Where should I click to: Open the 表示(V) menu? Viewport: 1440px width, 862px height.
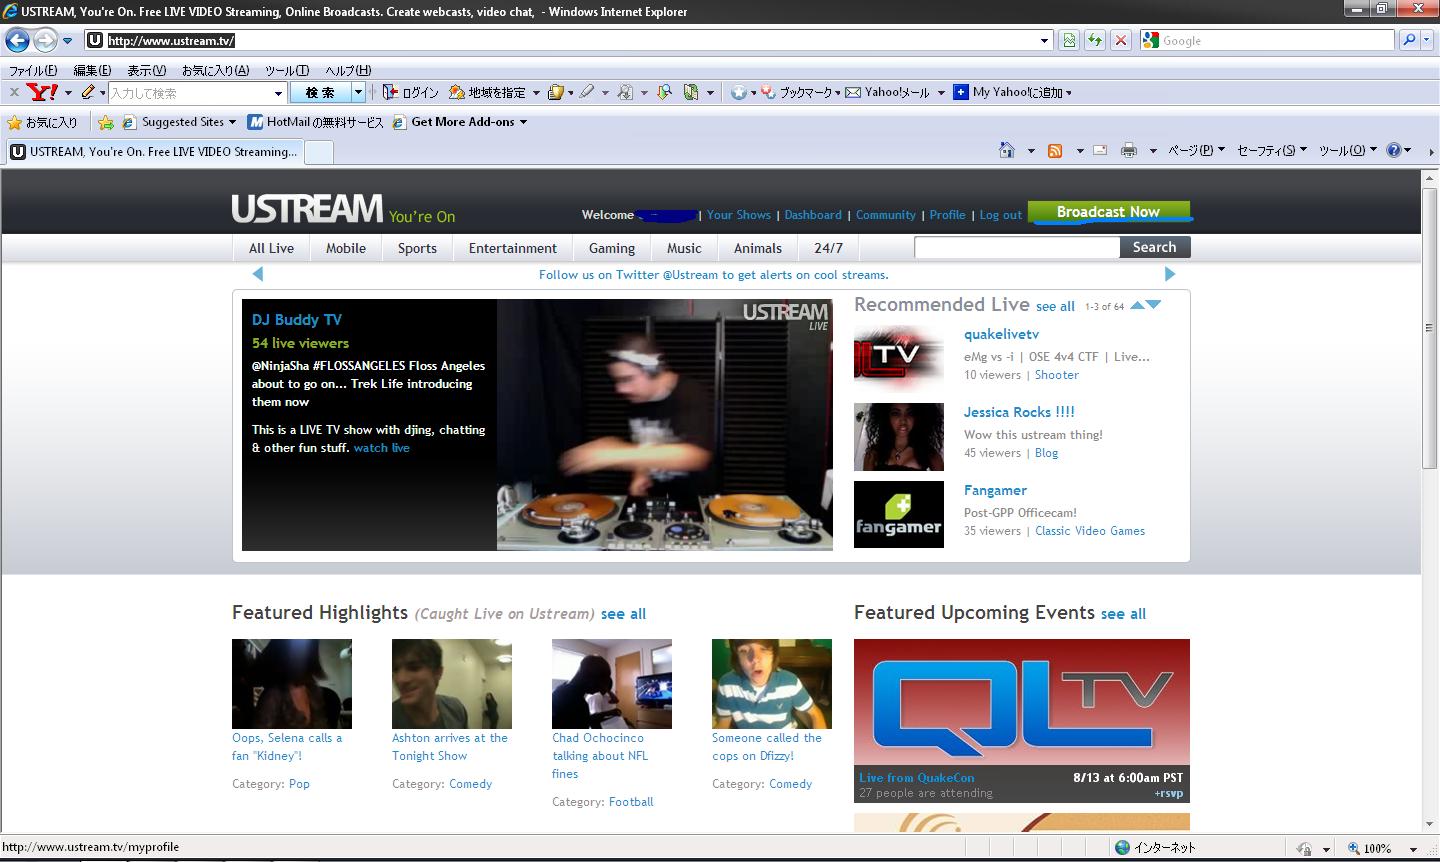147,70
